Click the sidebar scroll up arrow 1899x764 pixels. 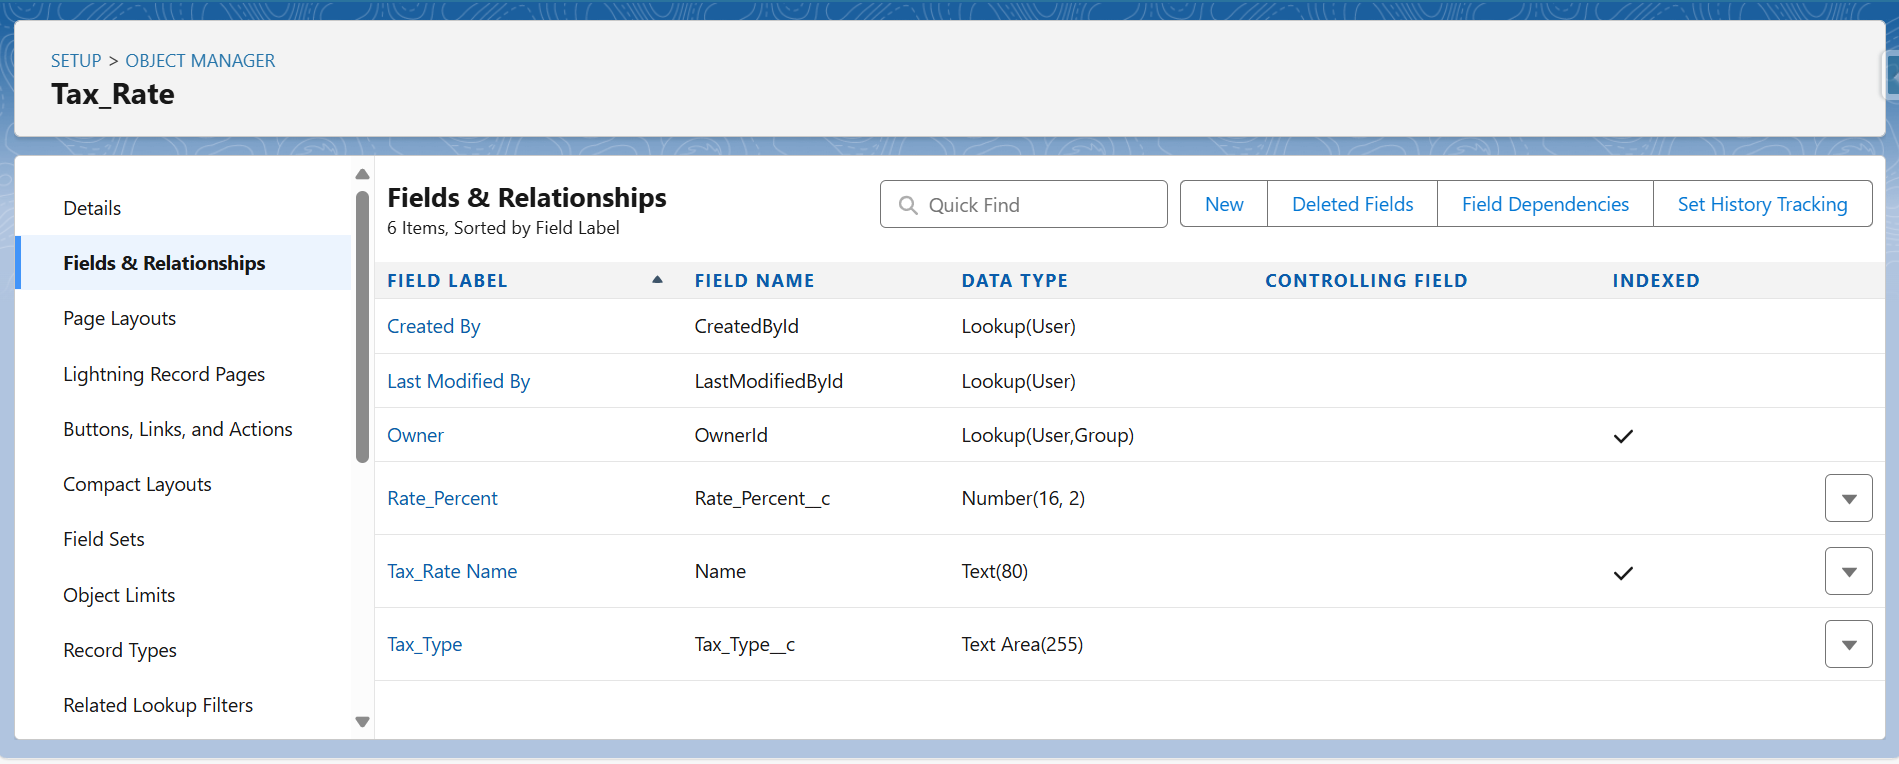pyautogui.click(x=362, y=174)
